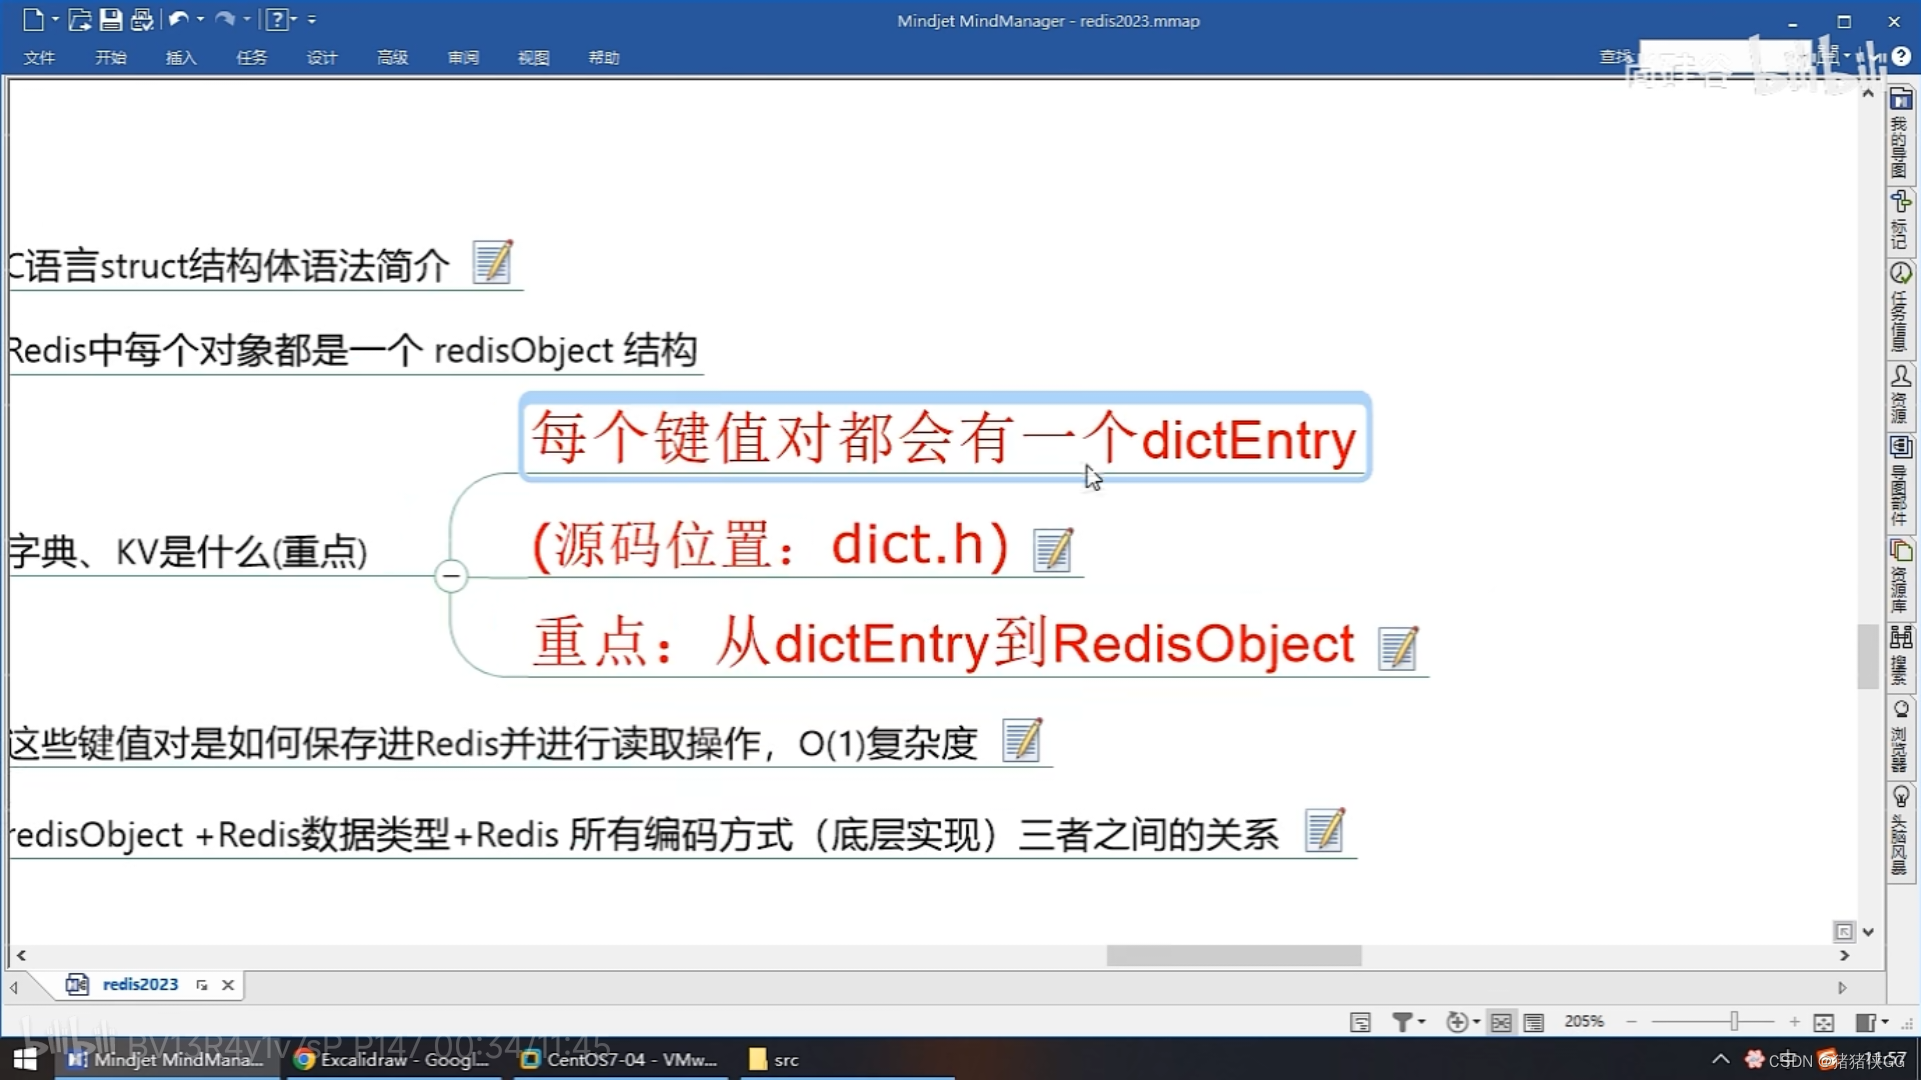The height and width of the screenshot is (1080, 1921).
Task: Open note icon next to 源码位置 dict.h
Action: [1052, 550]
